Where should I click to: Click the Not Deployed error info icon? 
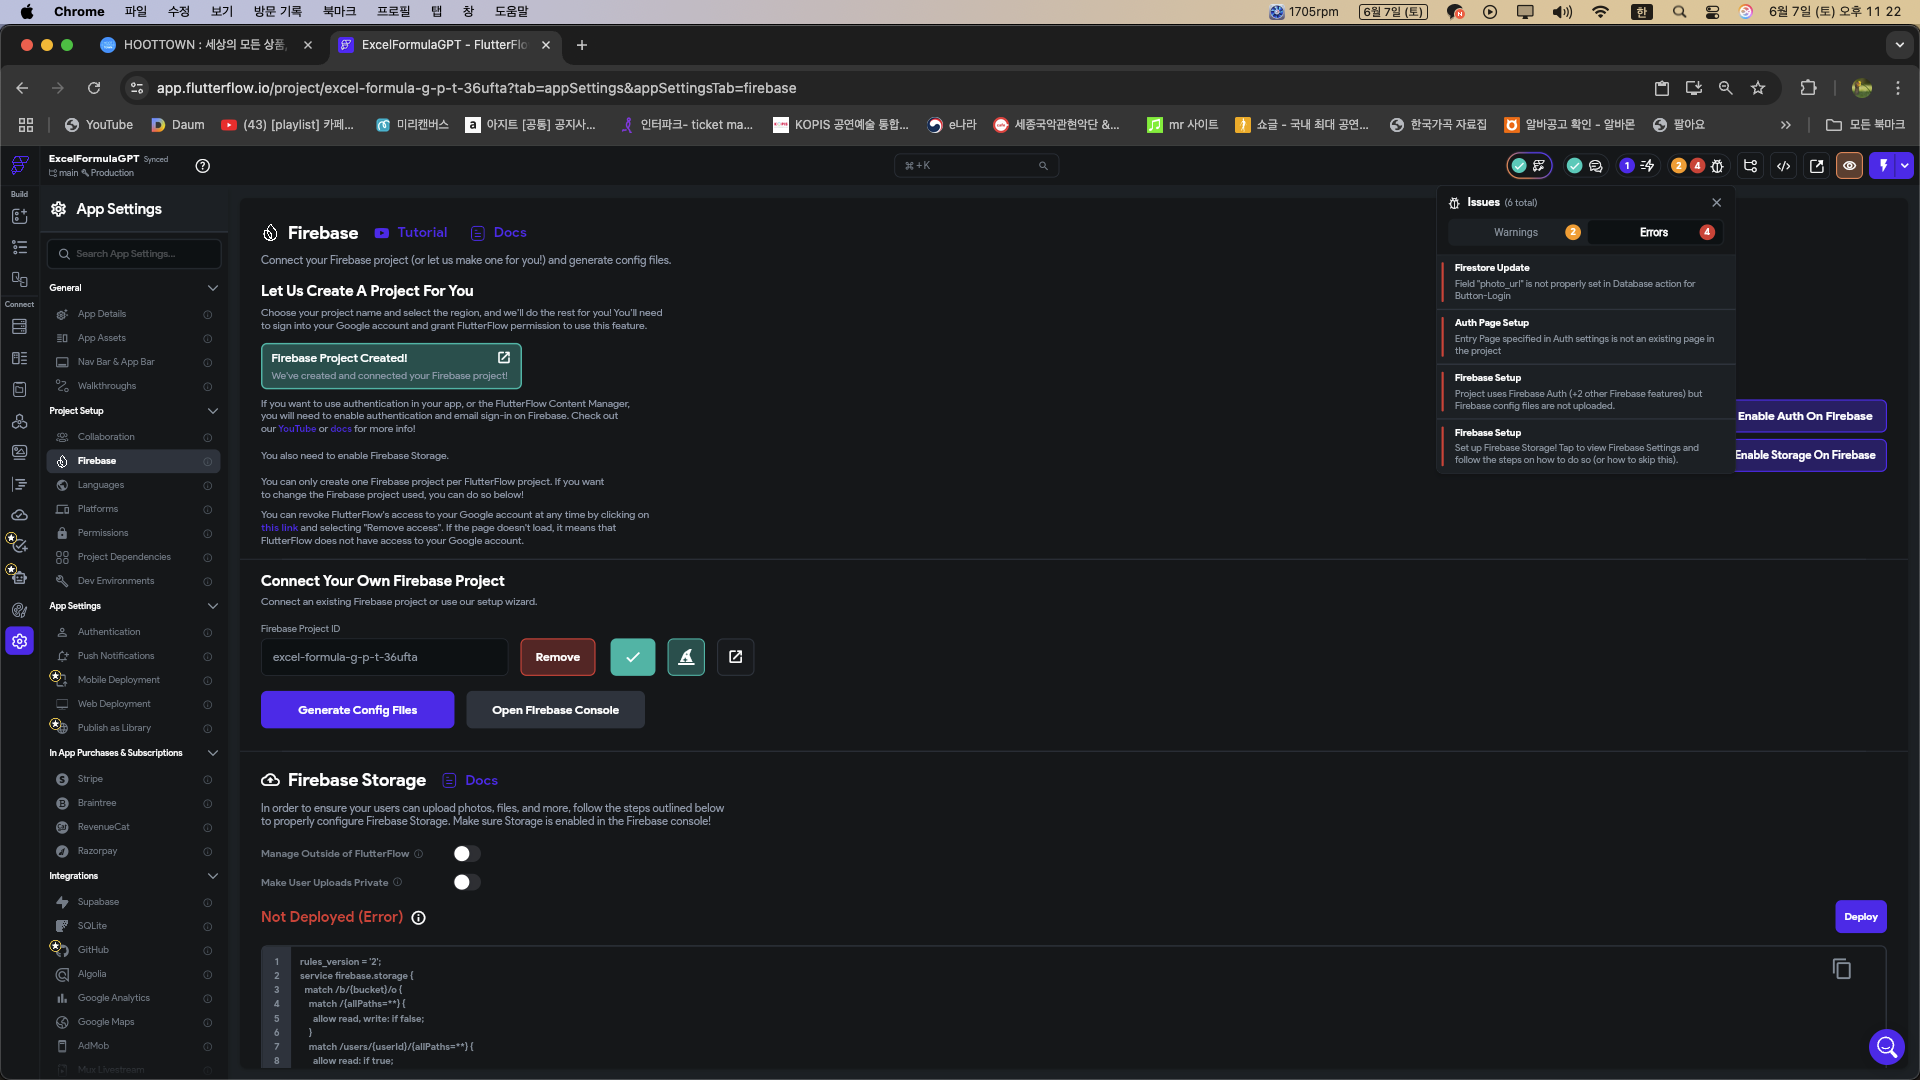pyautogui.click(x=419, y=918)
